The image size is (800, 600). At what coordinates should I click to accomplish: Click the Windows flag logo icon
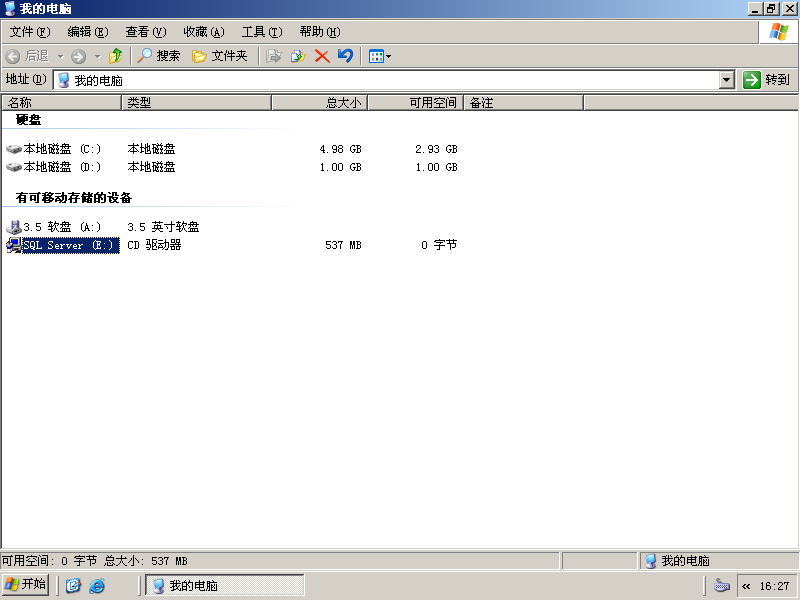[779, 32]
